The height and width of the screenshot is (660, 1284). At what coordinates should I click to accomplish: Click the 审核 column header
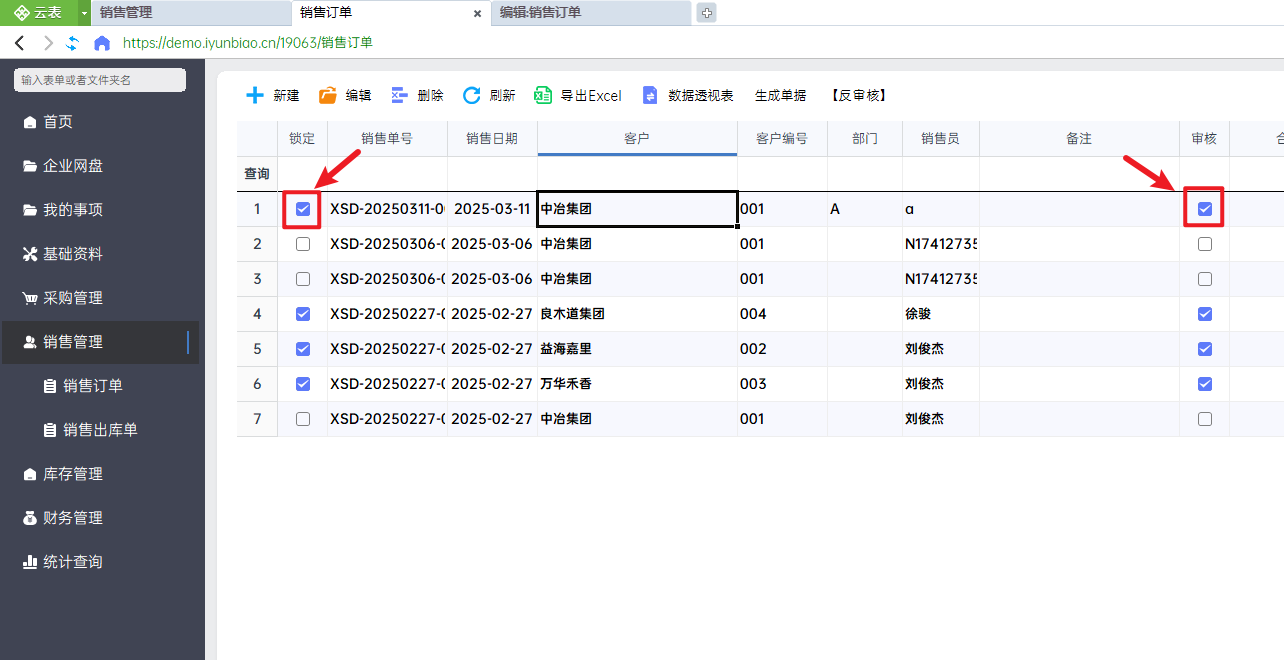click(1204, 139)
